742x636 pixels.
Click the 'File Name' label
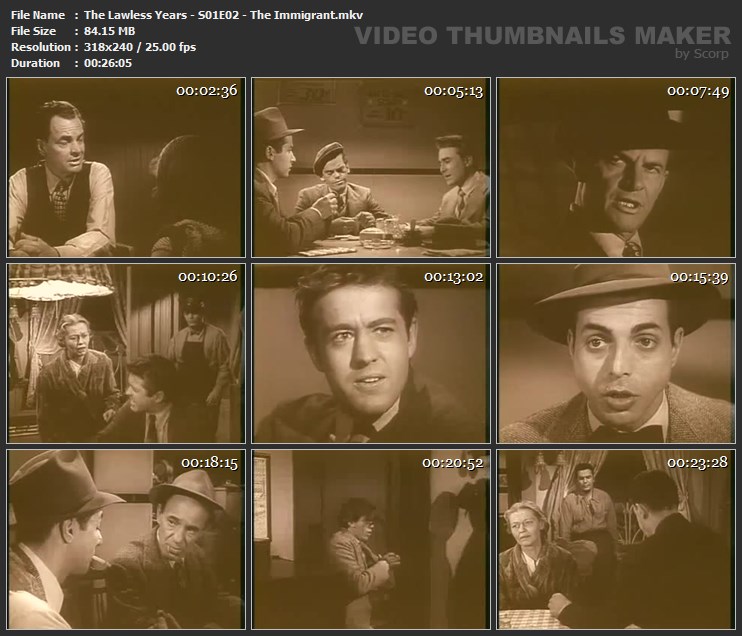pyautogui.click(x=38, y=15)
